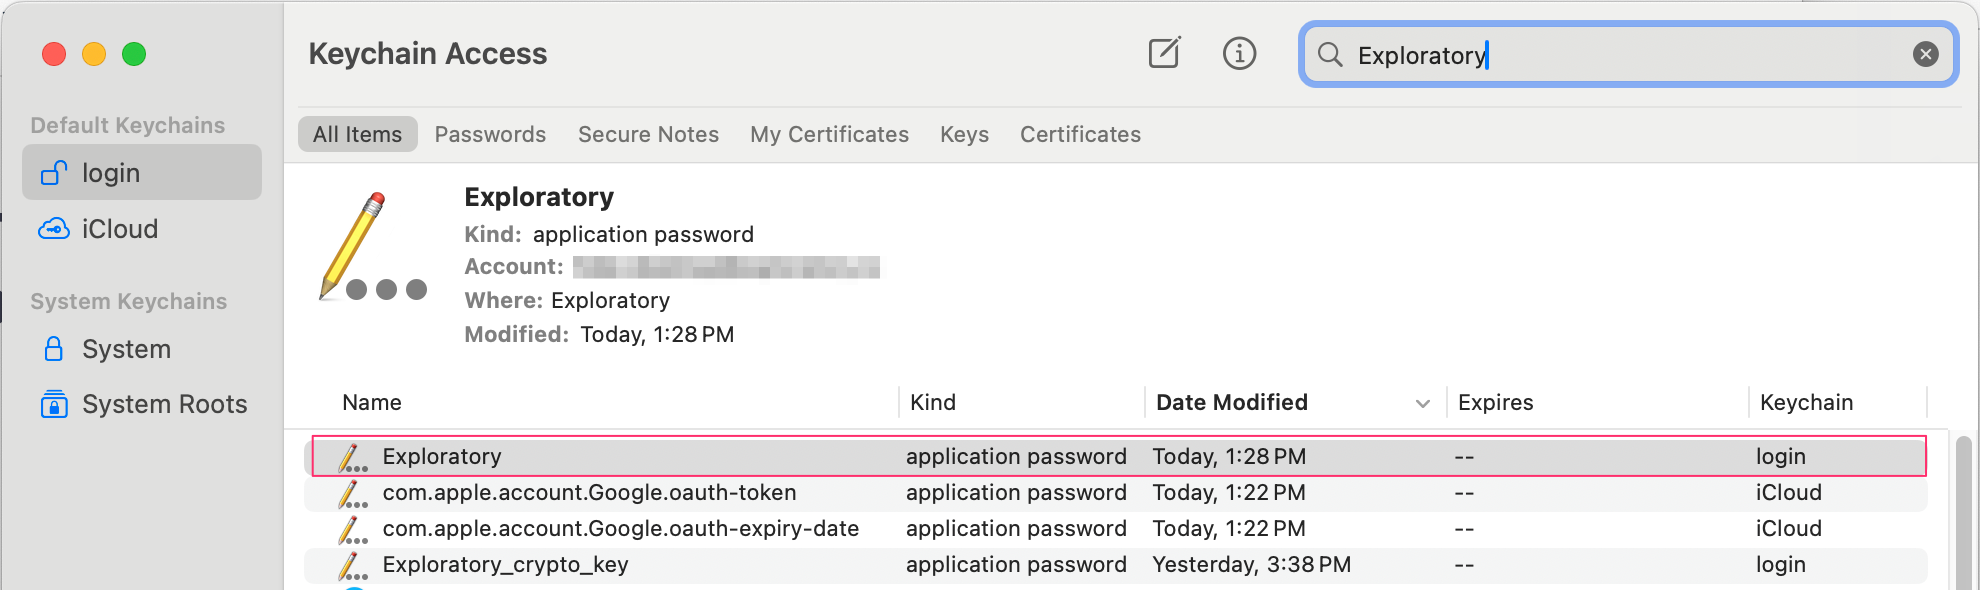Clear the search field with the x icon
This screenshot has height=590, width=1980.
coord(1925,54)
